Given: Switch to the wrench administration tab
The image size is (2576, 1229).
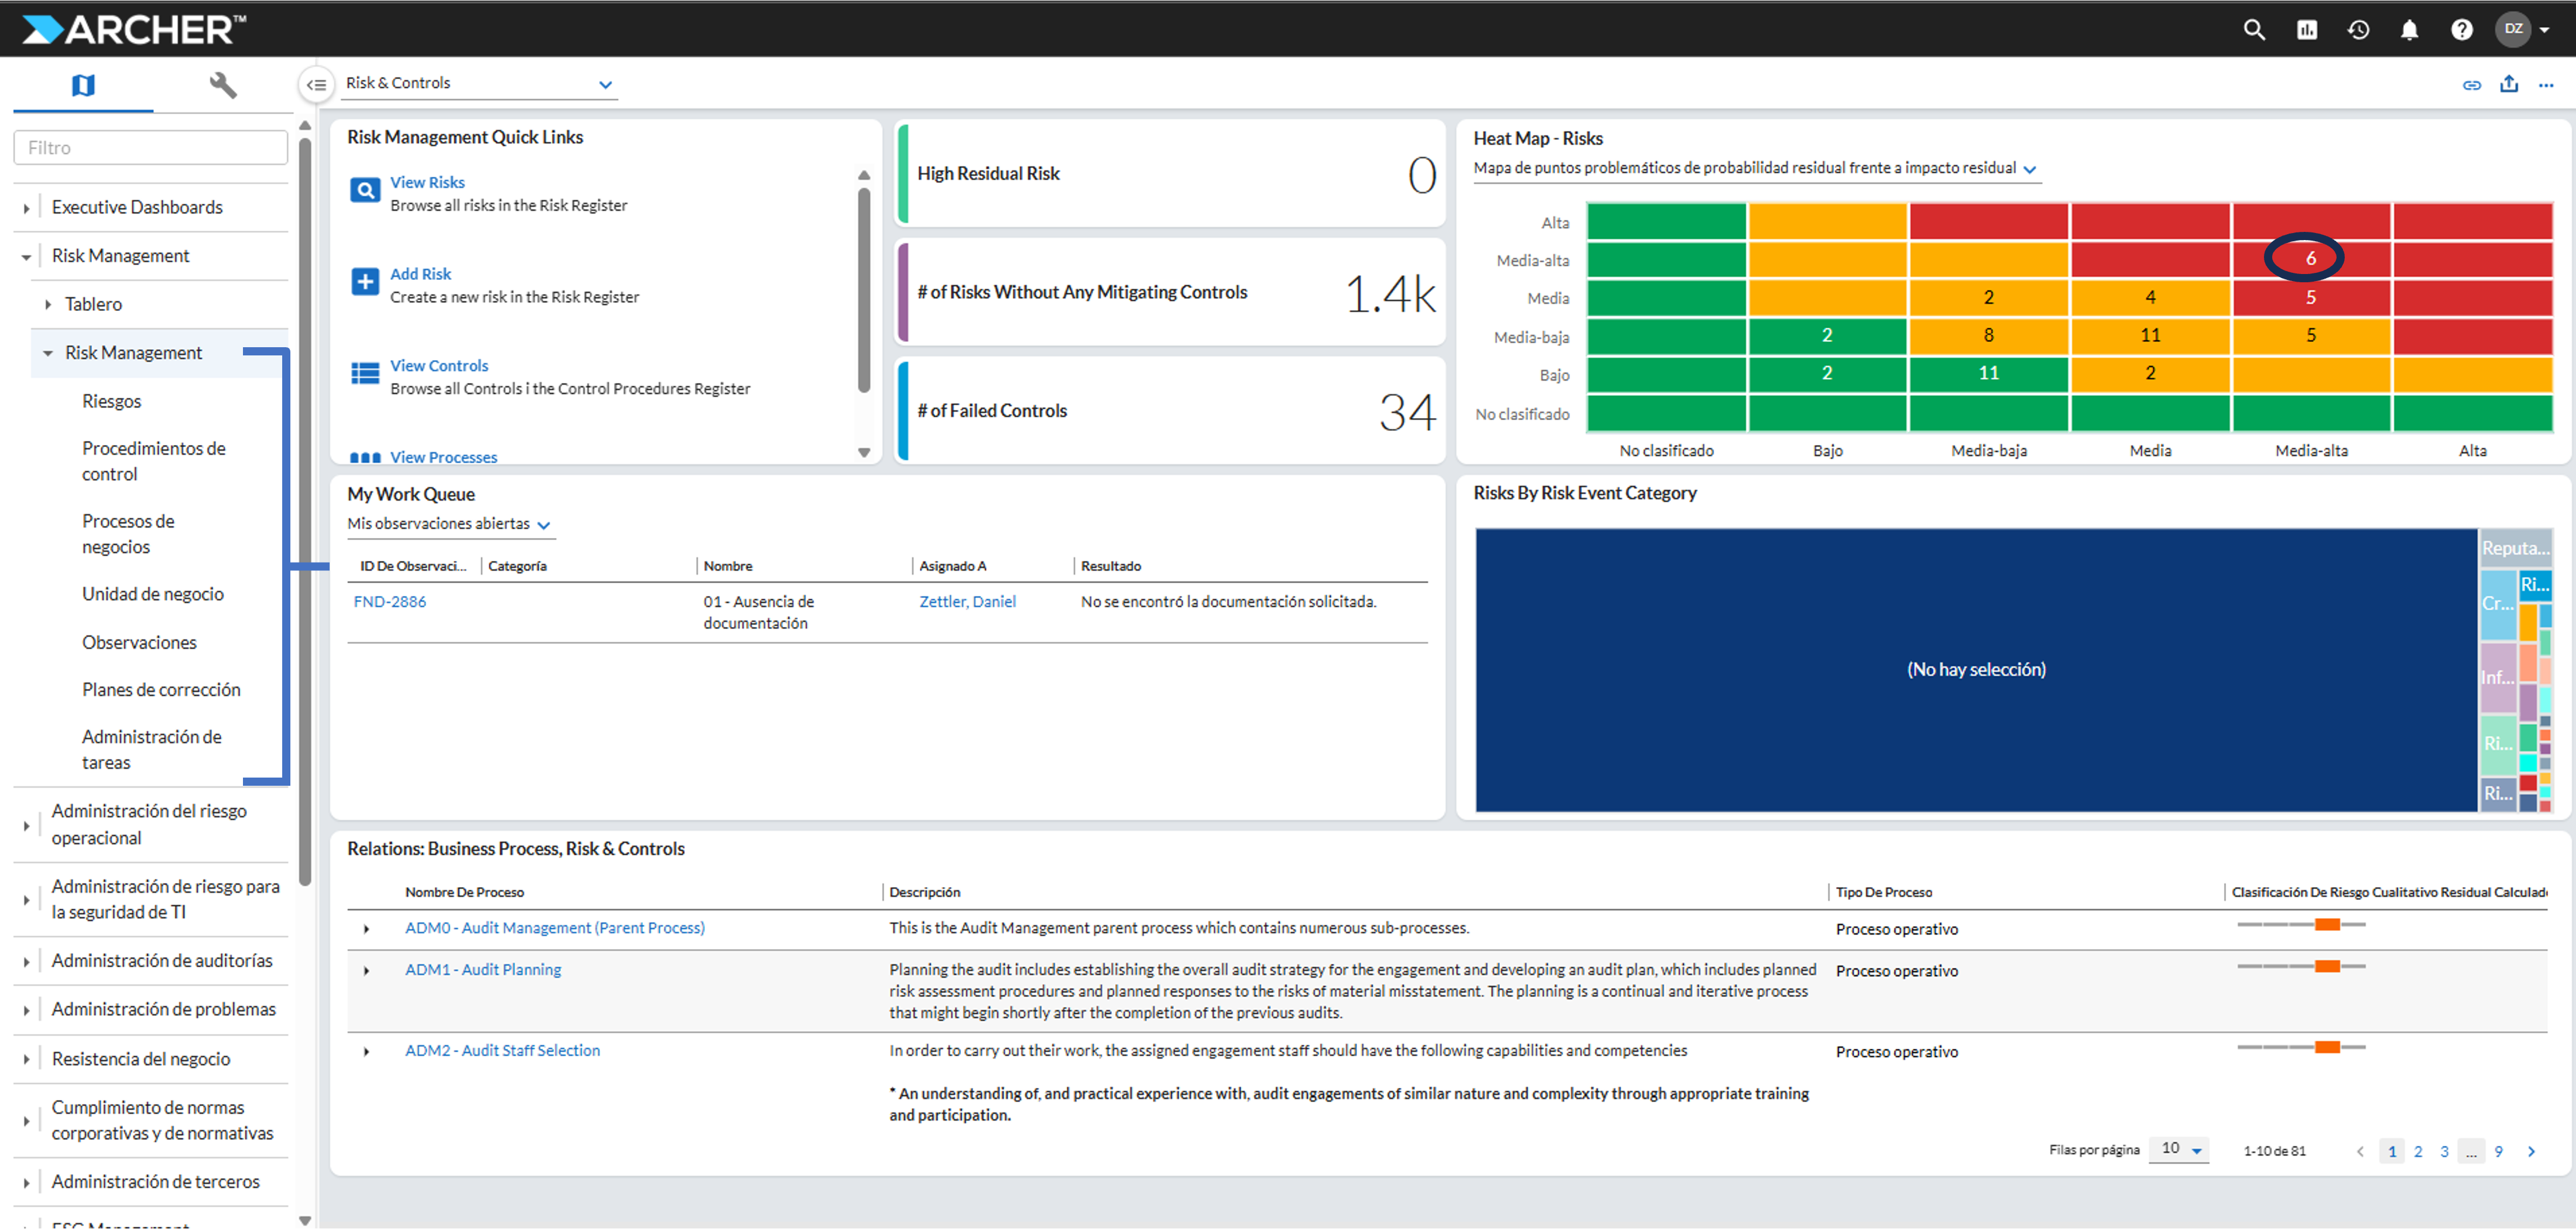Looking at the screenshot, I should click(x=222, y=85).
